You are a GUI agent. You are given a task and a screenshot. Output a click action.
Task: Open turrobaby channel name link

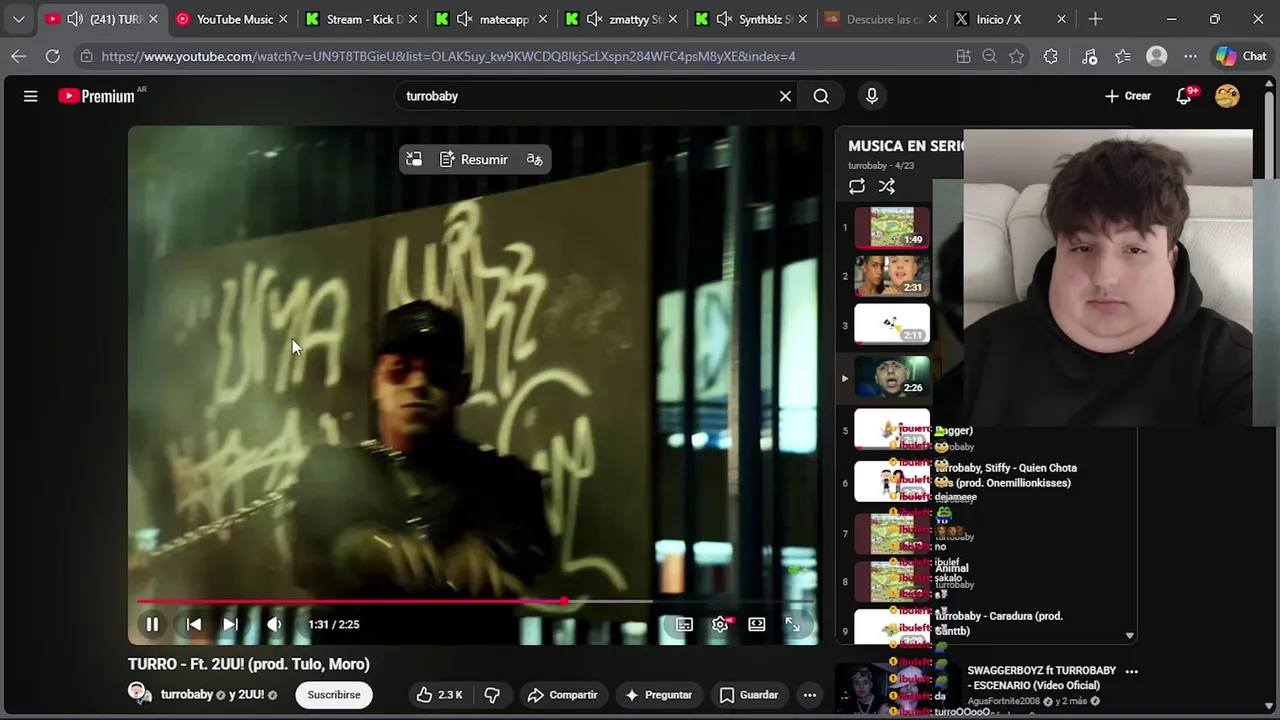click(x=187, y=694)
